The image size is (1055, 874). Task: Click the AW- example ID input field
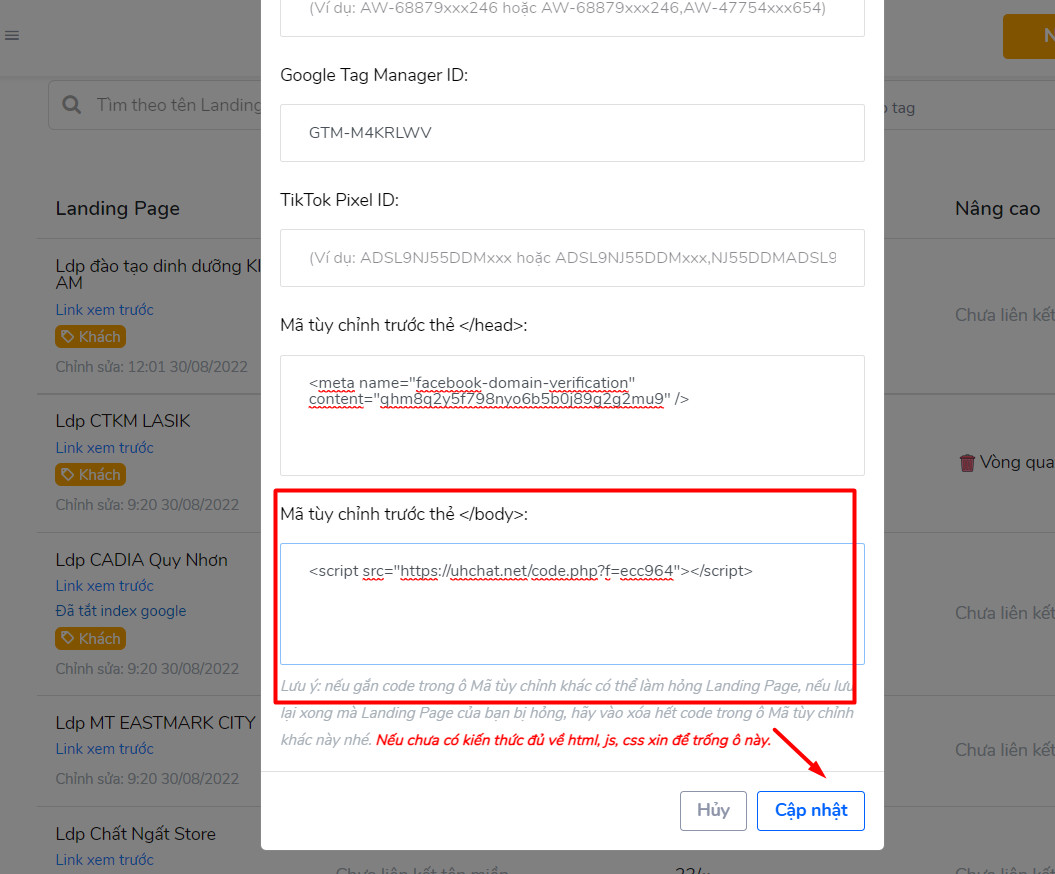click(573, 17)
